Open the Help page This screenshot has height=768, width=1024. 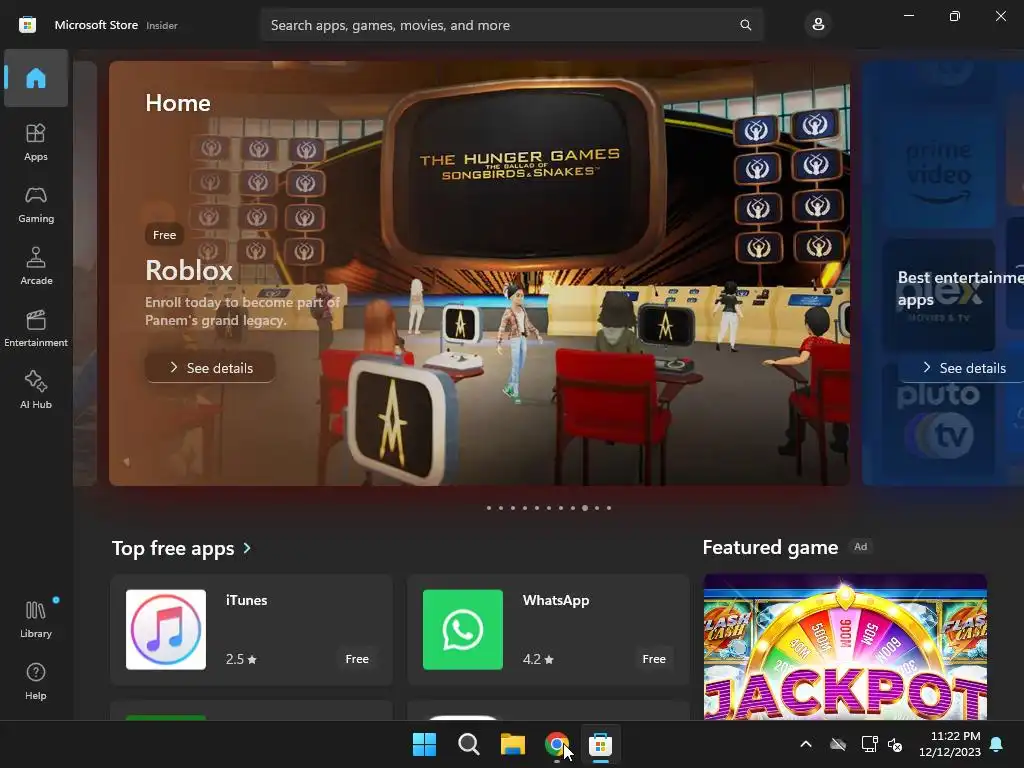[36, 681]
